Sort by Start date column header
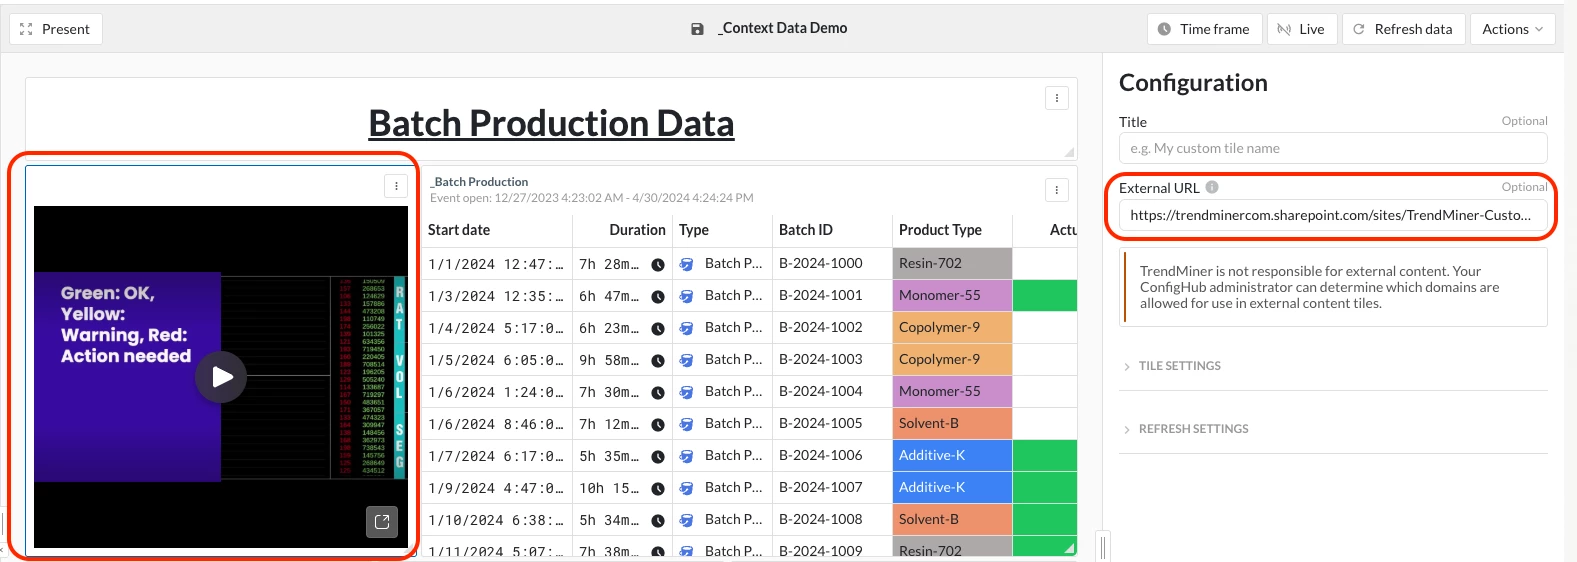Image resolution: width=1577 pixels, height=562 pixels. pyautogui.click(x=459, y=230)
